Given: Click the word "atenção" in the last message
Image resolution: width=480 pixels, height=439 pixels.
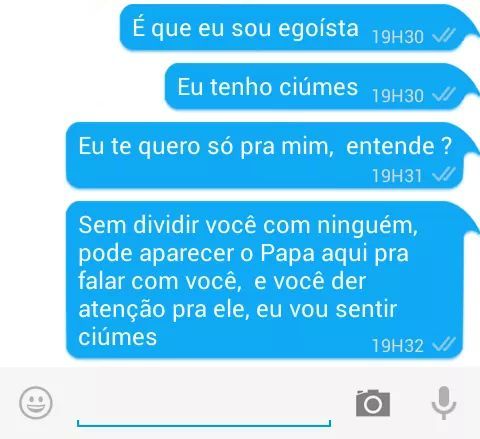Looking at the screenshot, I should pos(122,310).
